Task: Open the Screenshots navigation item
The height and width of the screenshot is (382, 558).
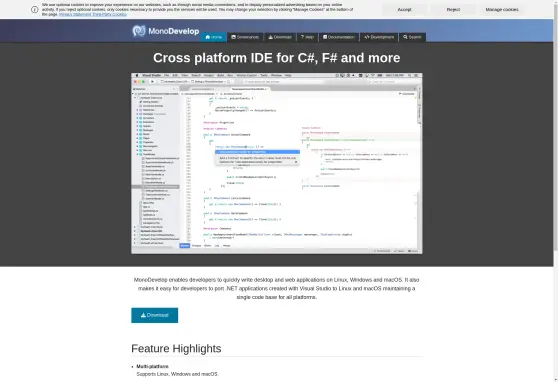Action: point(245,37)
